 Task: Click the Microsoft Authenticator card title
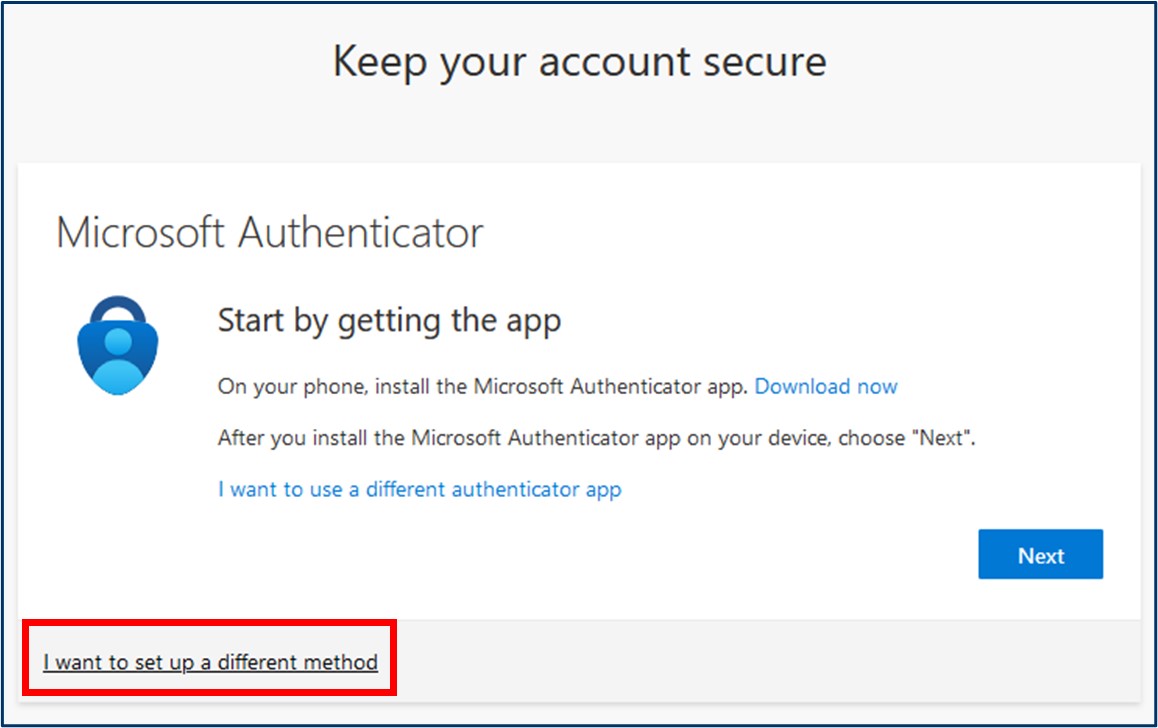tap(270, 233)
